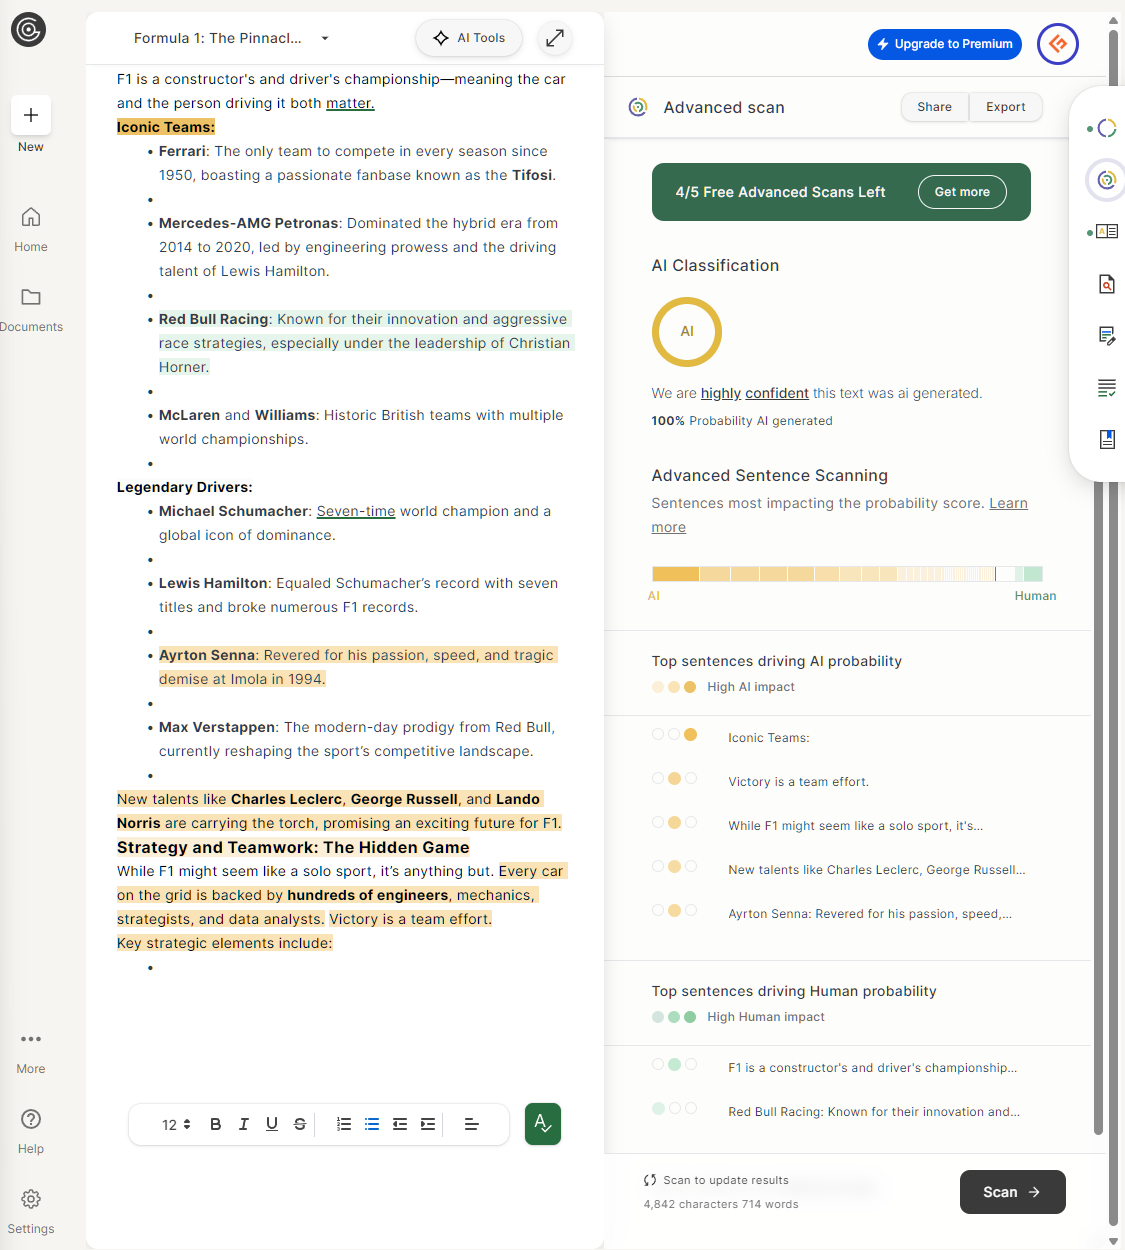1125x1250 pixels.
Task: Click the underlined 'matter.' word
Action: 350,103
